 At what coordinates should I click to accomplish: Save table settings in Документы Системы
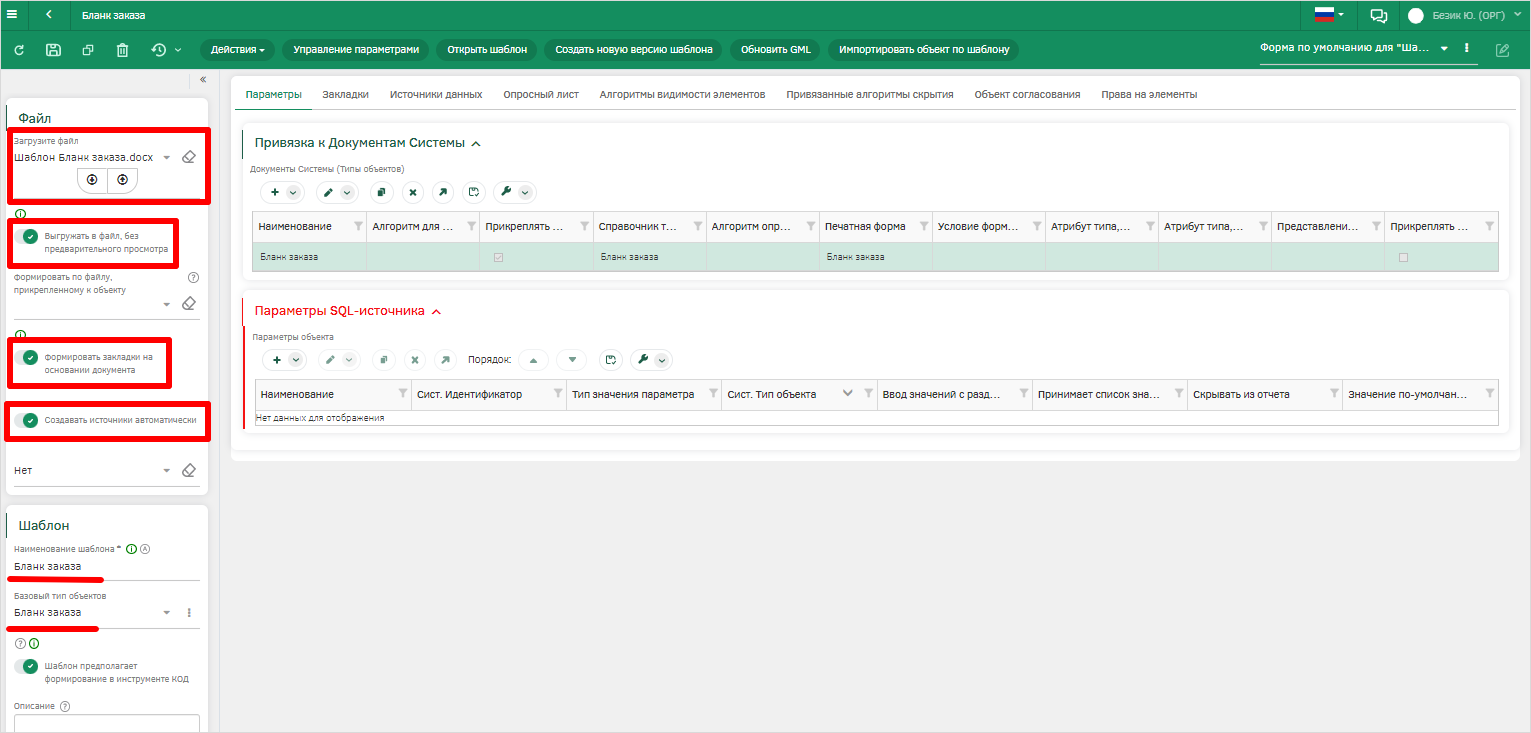click(x=474, y=192)
